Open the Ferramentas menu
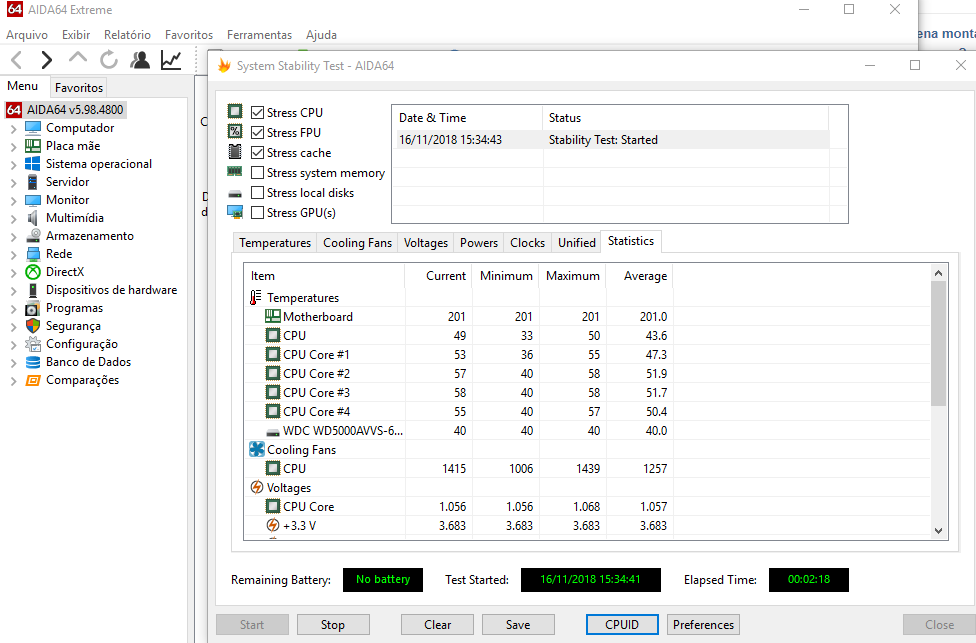The height and width of the screenshot is (643, 976). (259, 35)
